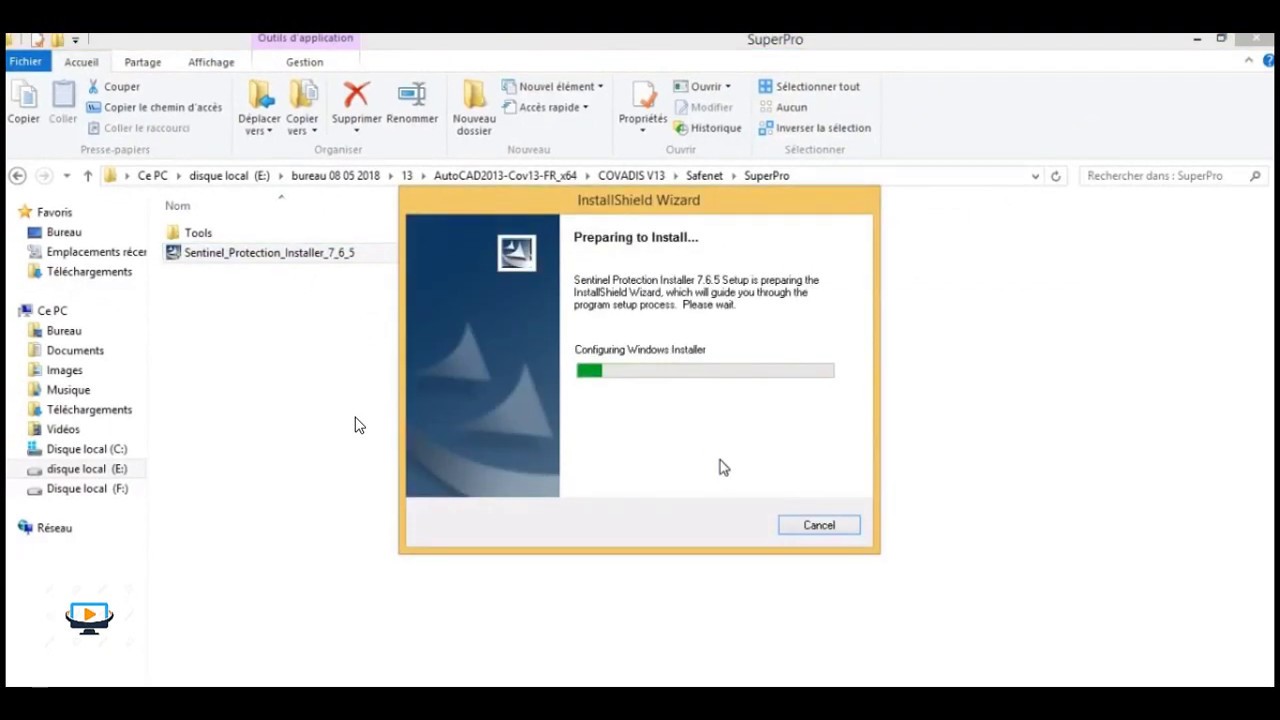
Task: Switch to the Partage tab
Action: 142,62
